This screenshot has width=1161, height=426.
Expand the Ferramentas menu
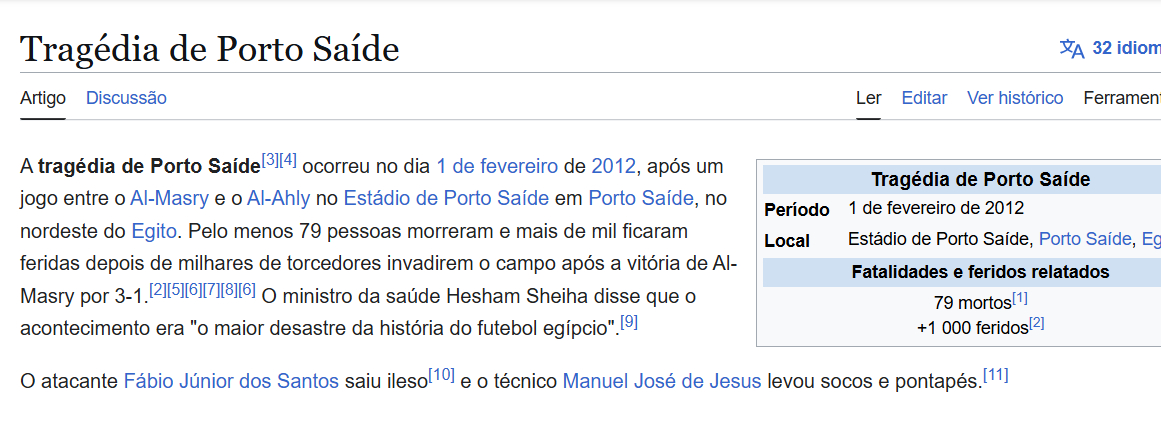pyautogui.click(x=1122, y=98)
